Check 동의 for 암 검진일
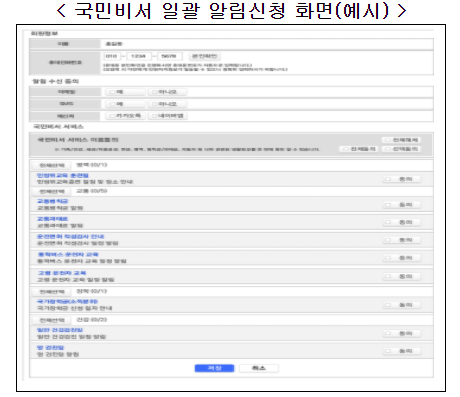This screenshot has width=460, height=397. pyautogui.click(x=401, y=351)
